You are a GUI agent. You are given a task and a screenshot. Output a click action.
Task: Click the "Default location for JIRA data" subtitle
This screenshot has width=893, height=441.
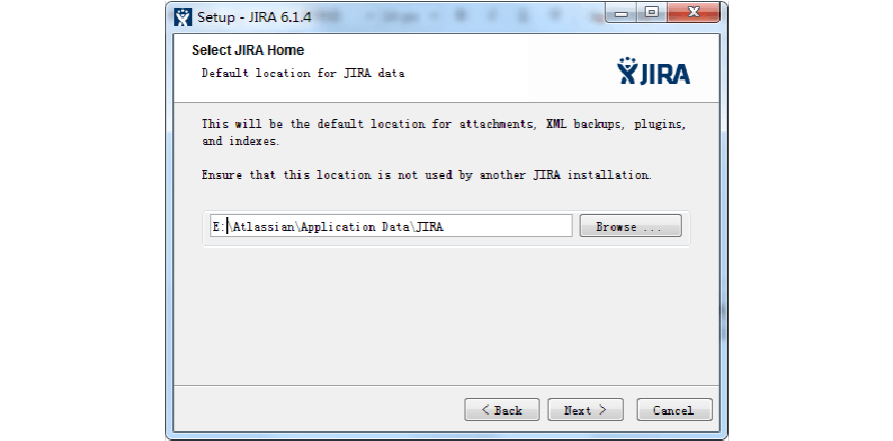pos(302,73)
